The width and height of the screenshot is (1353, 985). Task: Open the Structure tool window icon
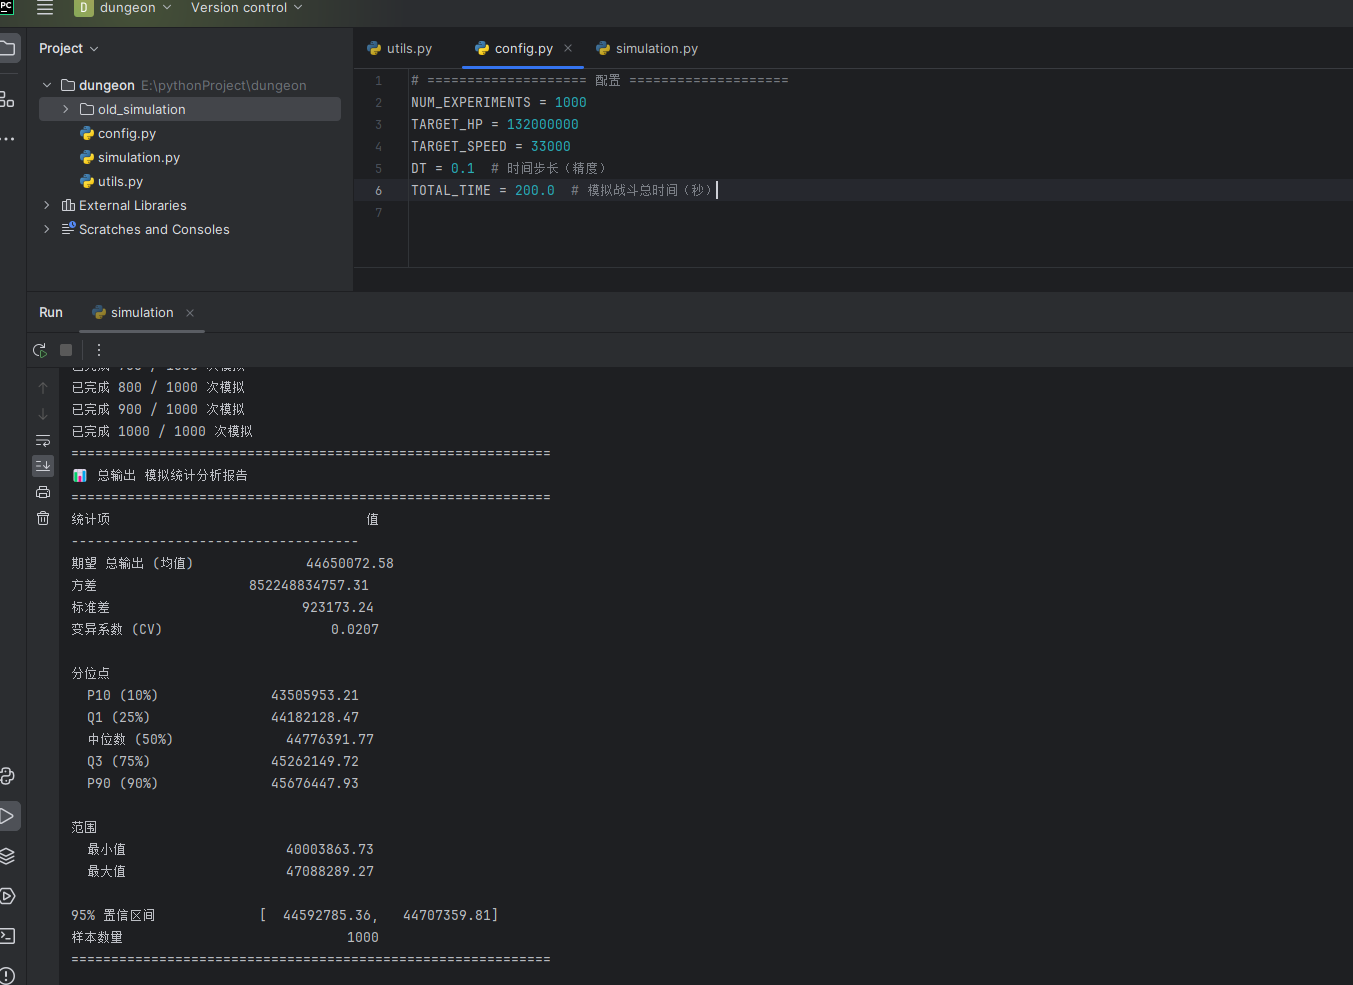pyautogui.click(x=7, y=99)
